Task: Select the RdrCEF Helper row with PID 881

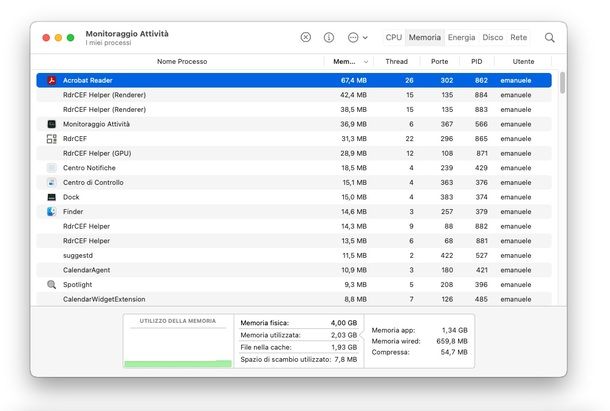Action: pos(294,241)
